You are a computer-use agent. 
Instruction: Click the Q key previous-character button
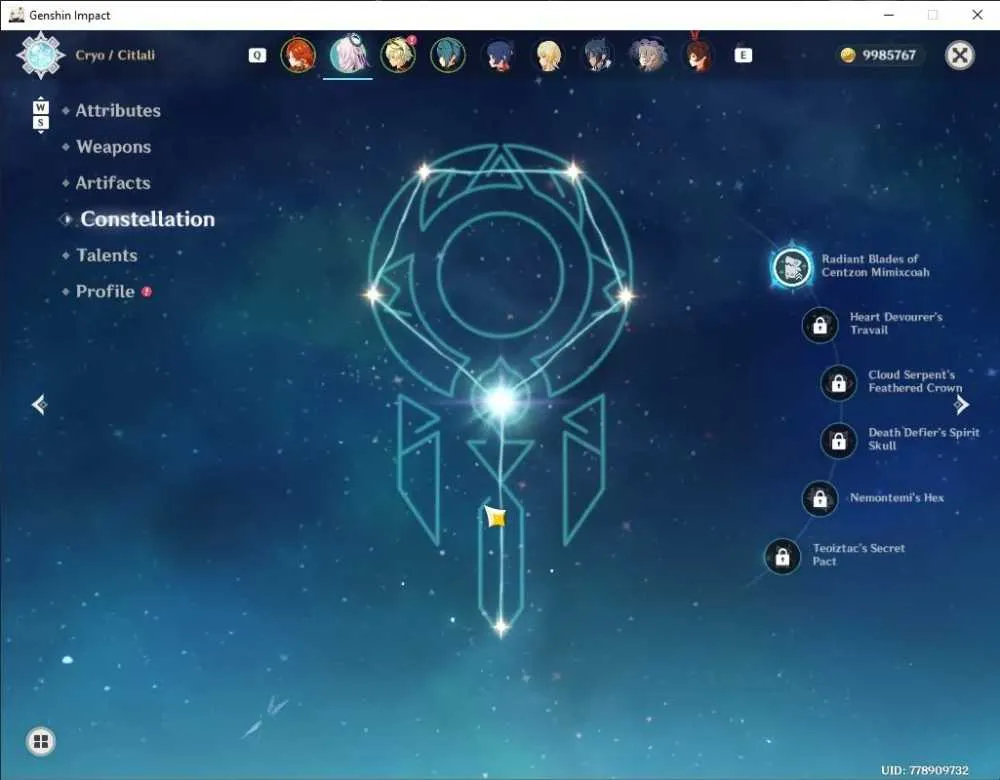coord(257,55)
